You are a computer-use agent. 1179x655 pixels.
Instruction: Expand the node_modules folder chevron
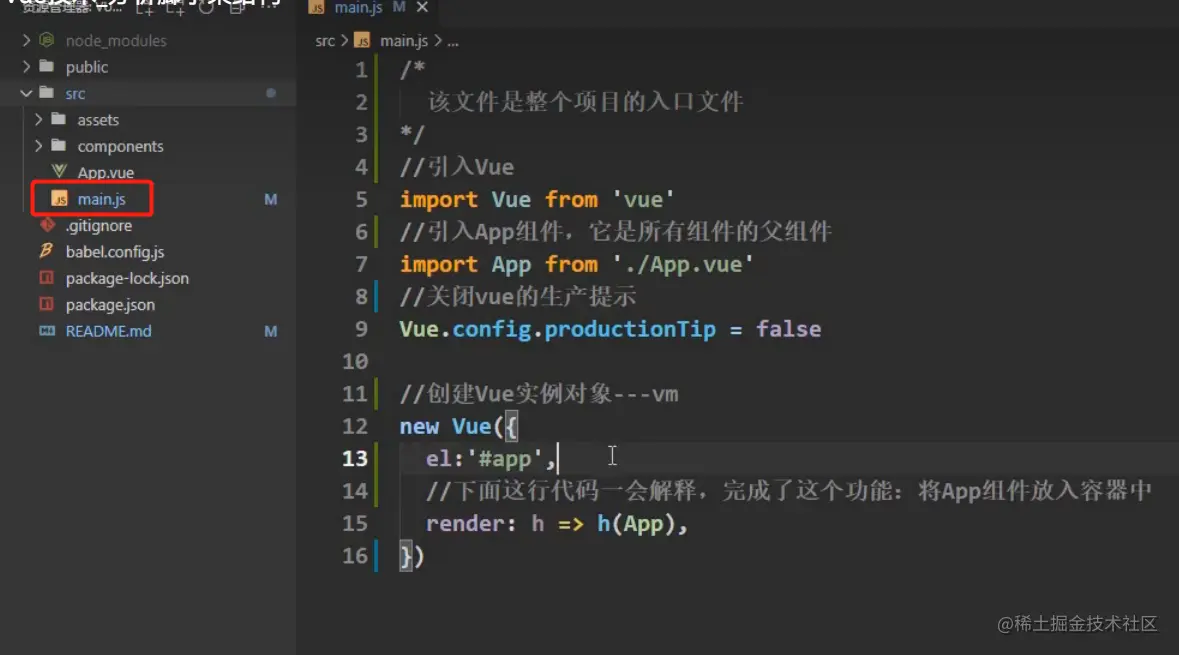click(26, 40)
